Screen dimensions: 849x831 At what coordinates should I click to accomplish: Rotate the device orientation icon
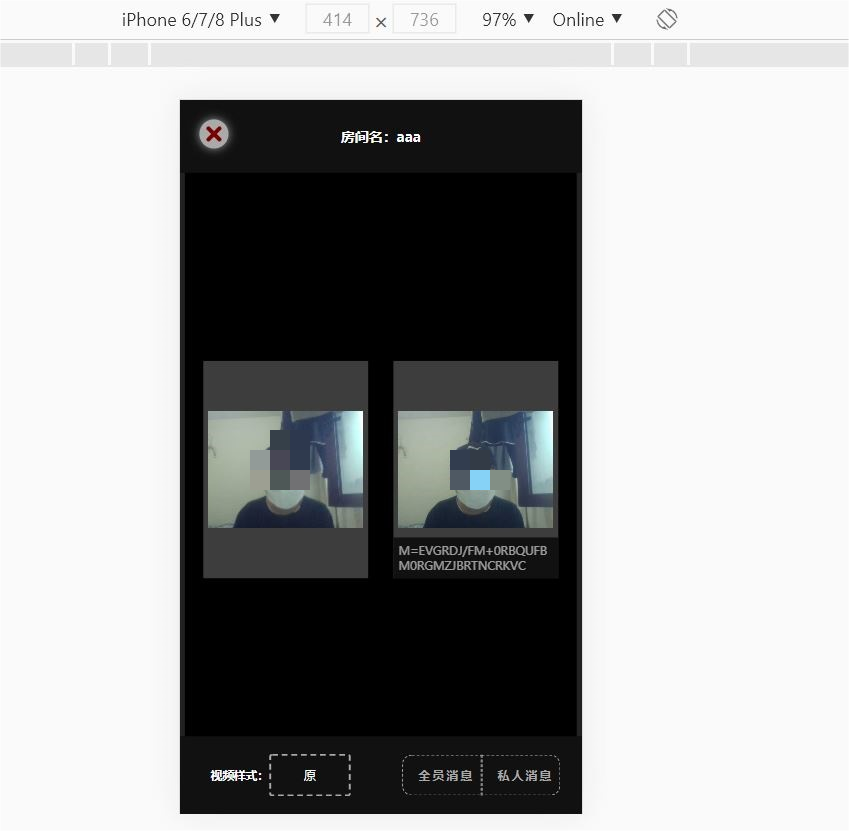point(667,19)
